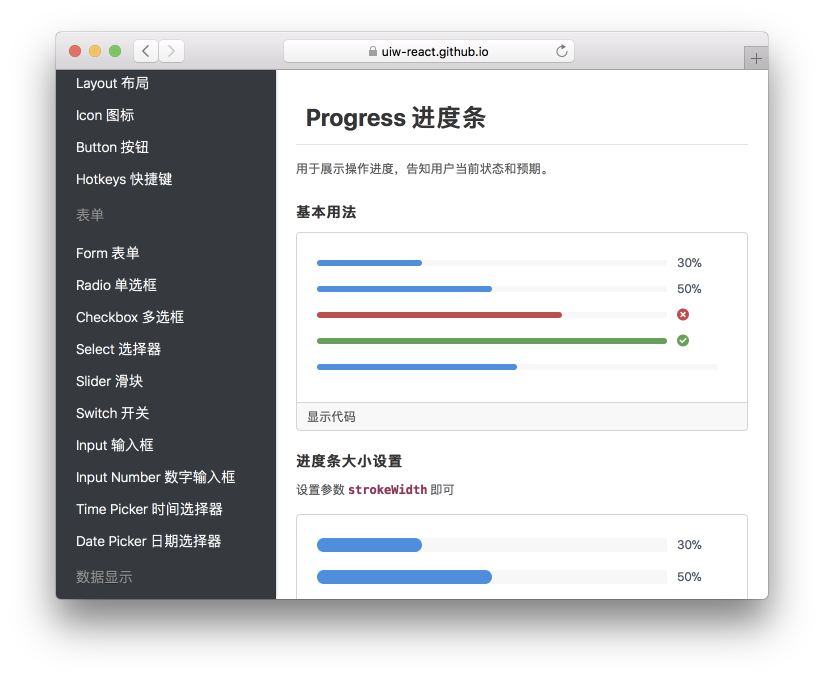Image resolution: width=824 pixels, height=679 pixels.
Task: Click the red error status icon
Action: (x=683, y=314)
